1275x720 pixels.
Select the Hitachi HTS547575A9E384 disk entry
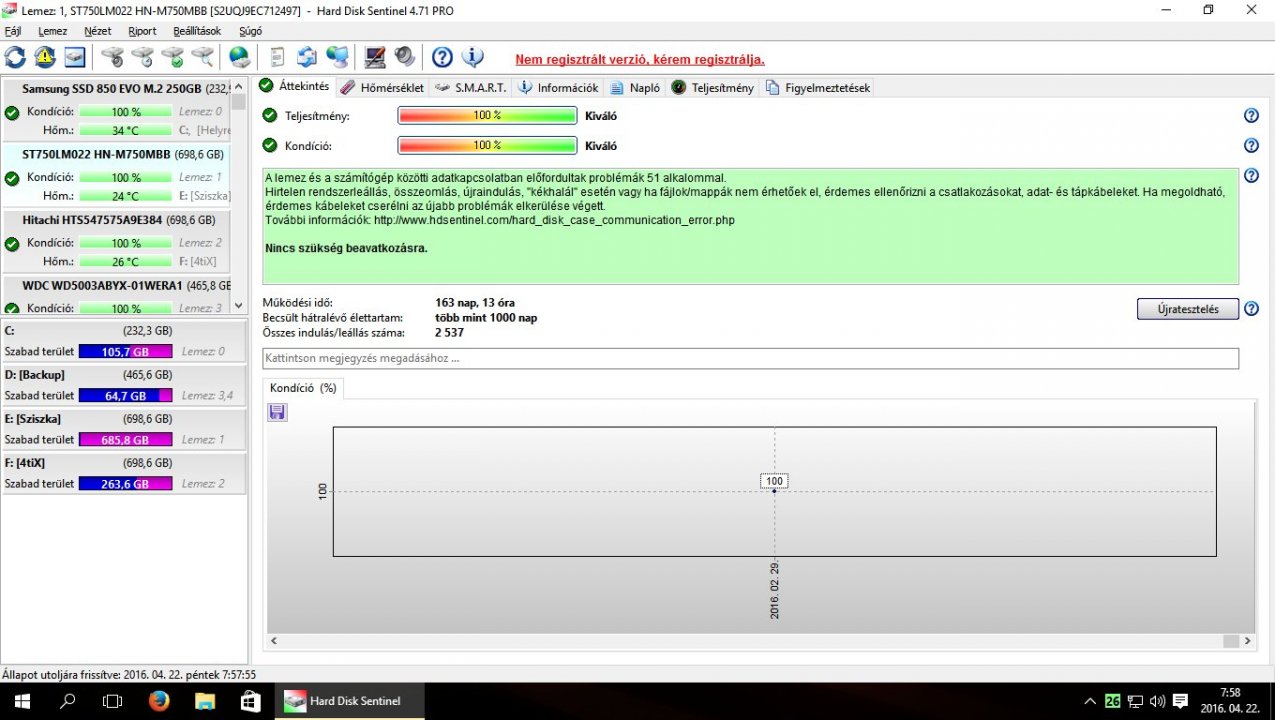click(116, 242)
